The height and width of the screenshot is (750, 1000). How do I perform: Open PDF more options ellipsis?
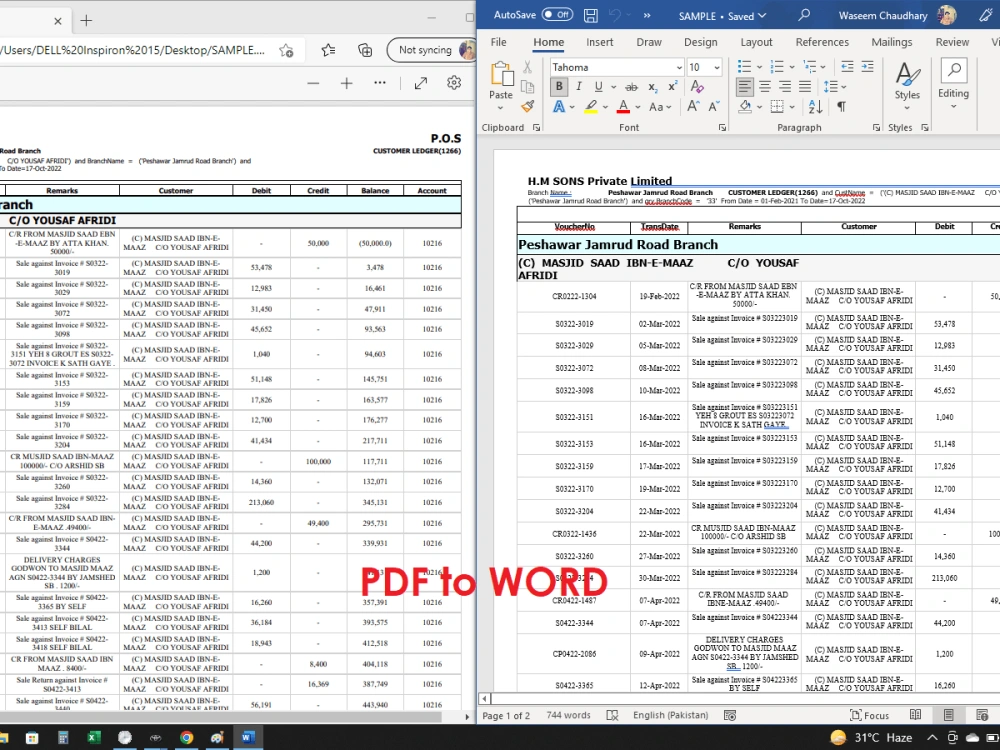click(x=379, y=83)
